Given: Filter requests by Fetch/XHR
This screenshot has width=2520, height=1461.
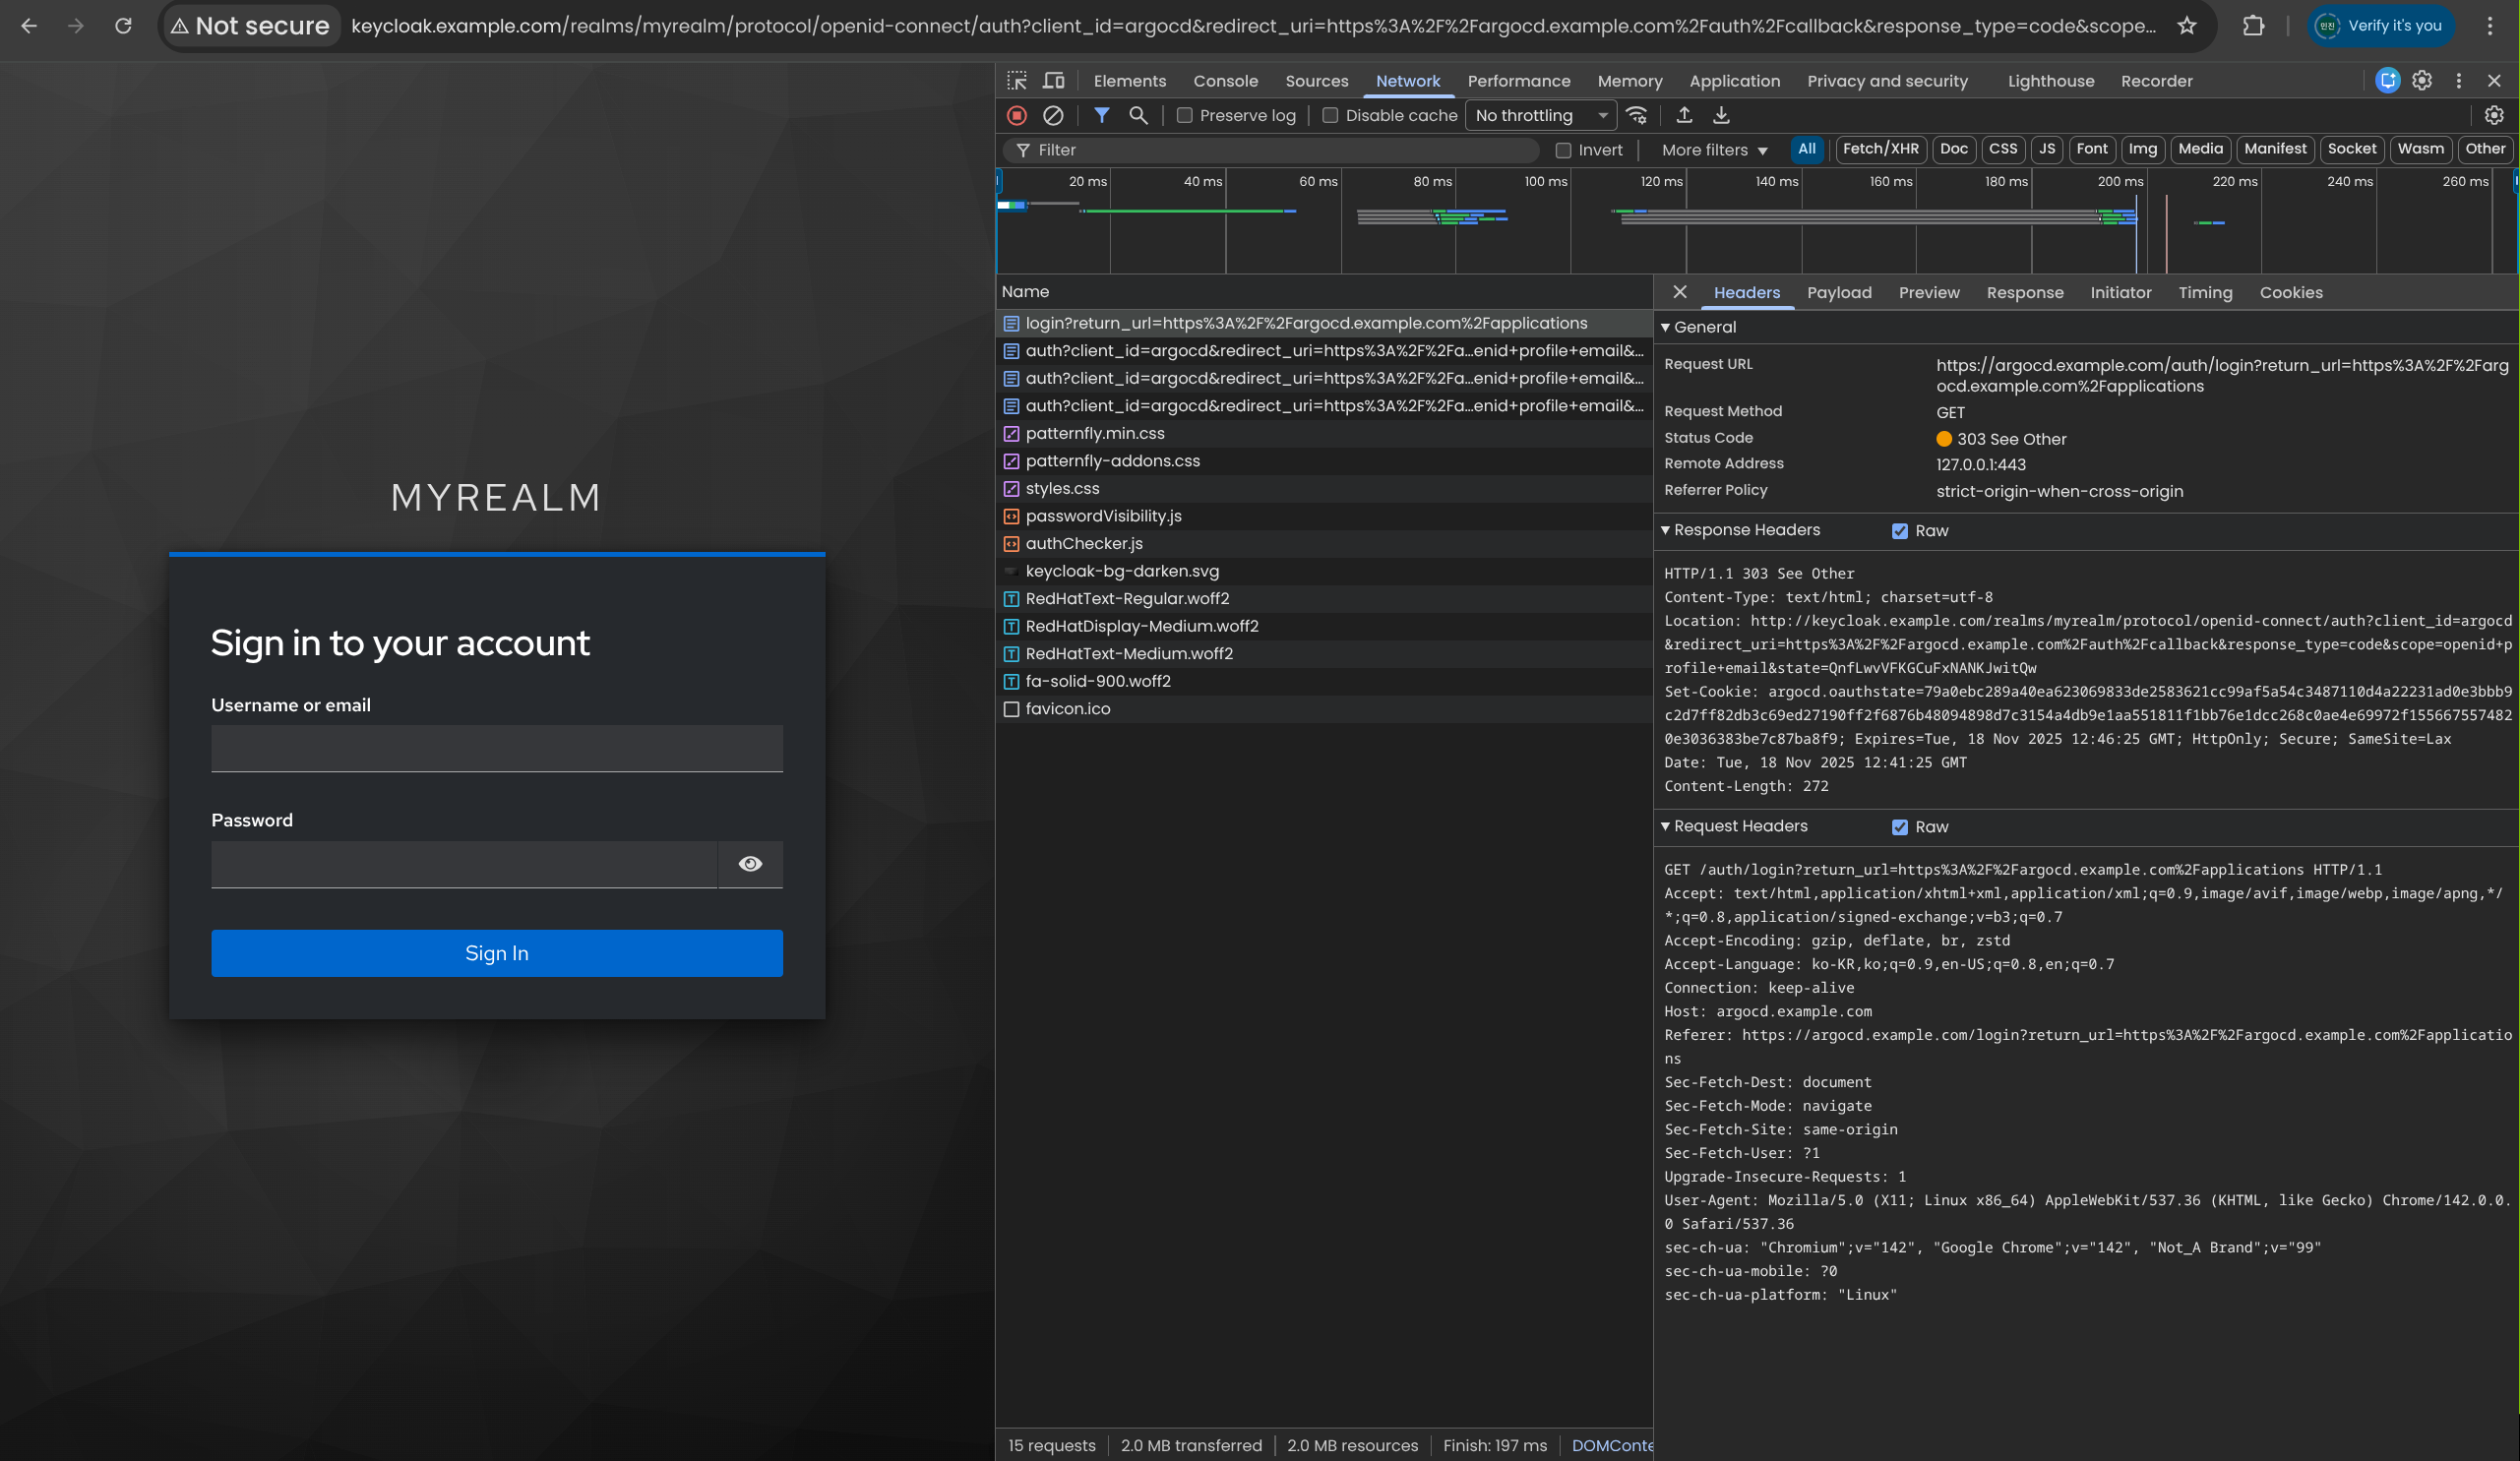Looking at the screenshot, I should tap(1880, 149).
